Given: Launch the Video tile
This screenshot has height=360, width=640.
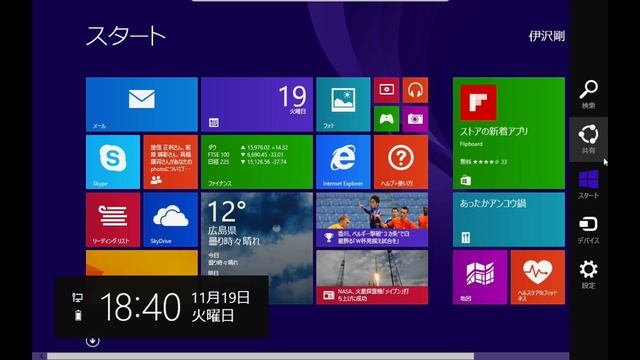Looking at the screenshot, I should point(387,90).
